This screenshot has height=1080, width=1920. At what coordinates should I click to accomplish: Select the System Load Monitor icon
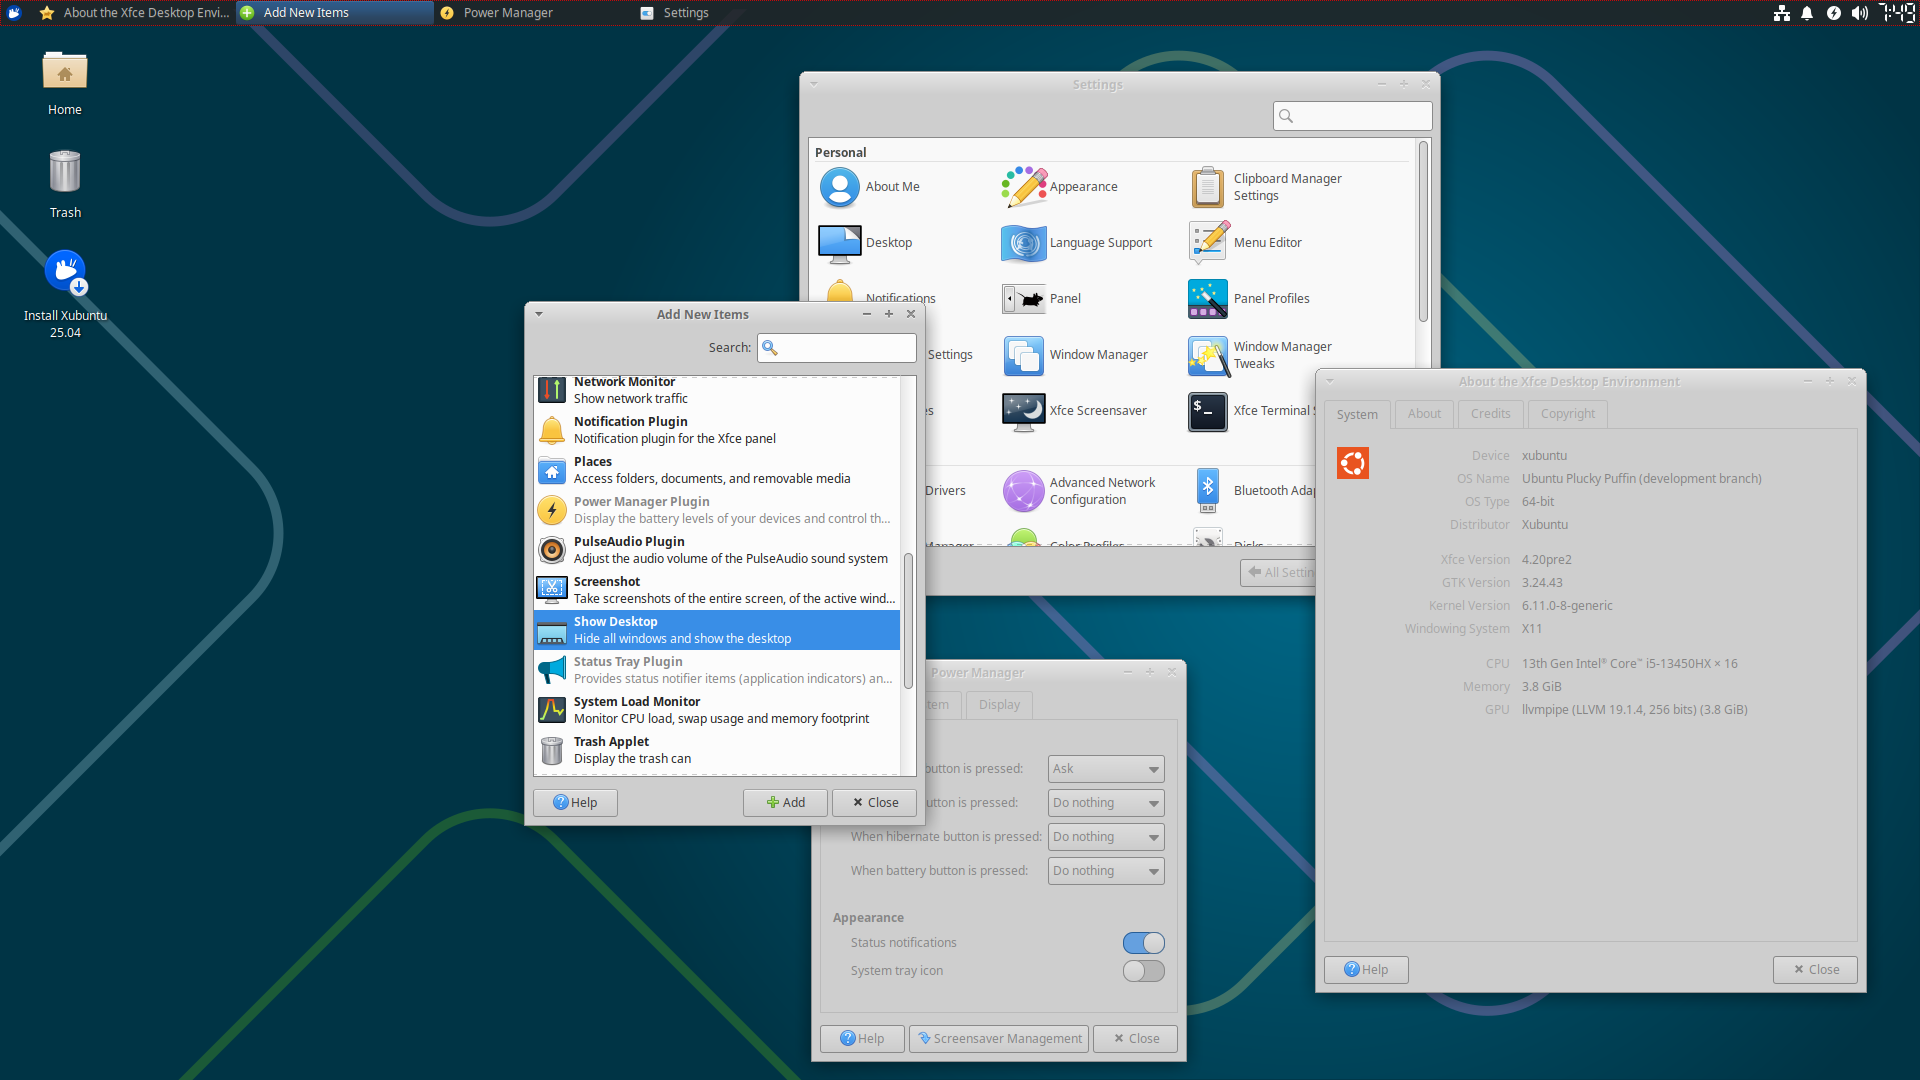click(x=551, y=709)
